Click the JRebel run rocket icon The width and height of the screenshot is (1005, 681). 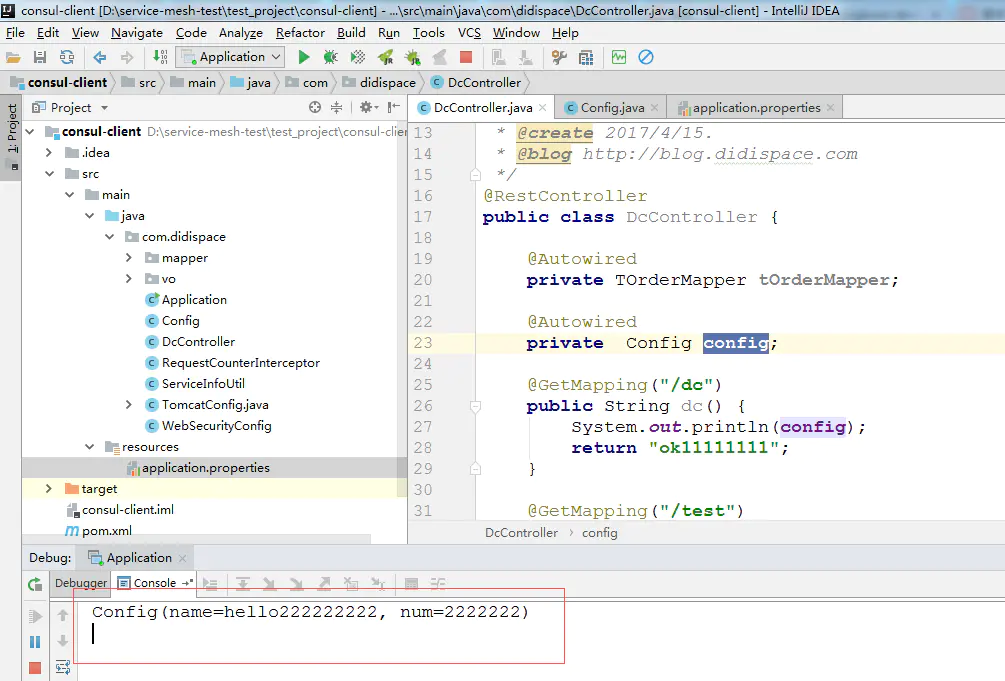pos(385,58)
